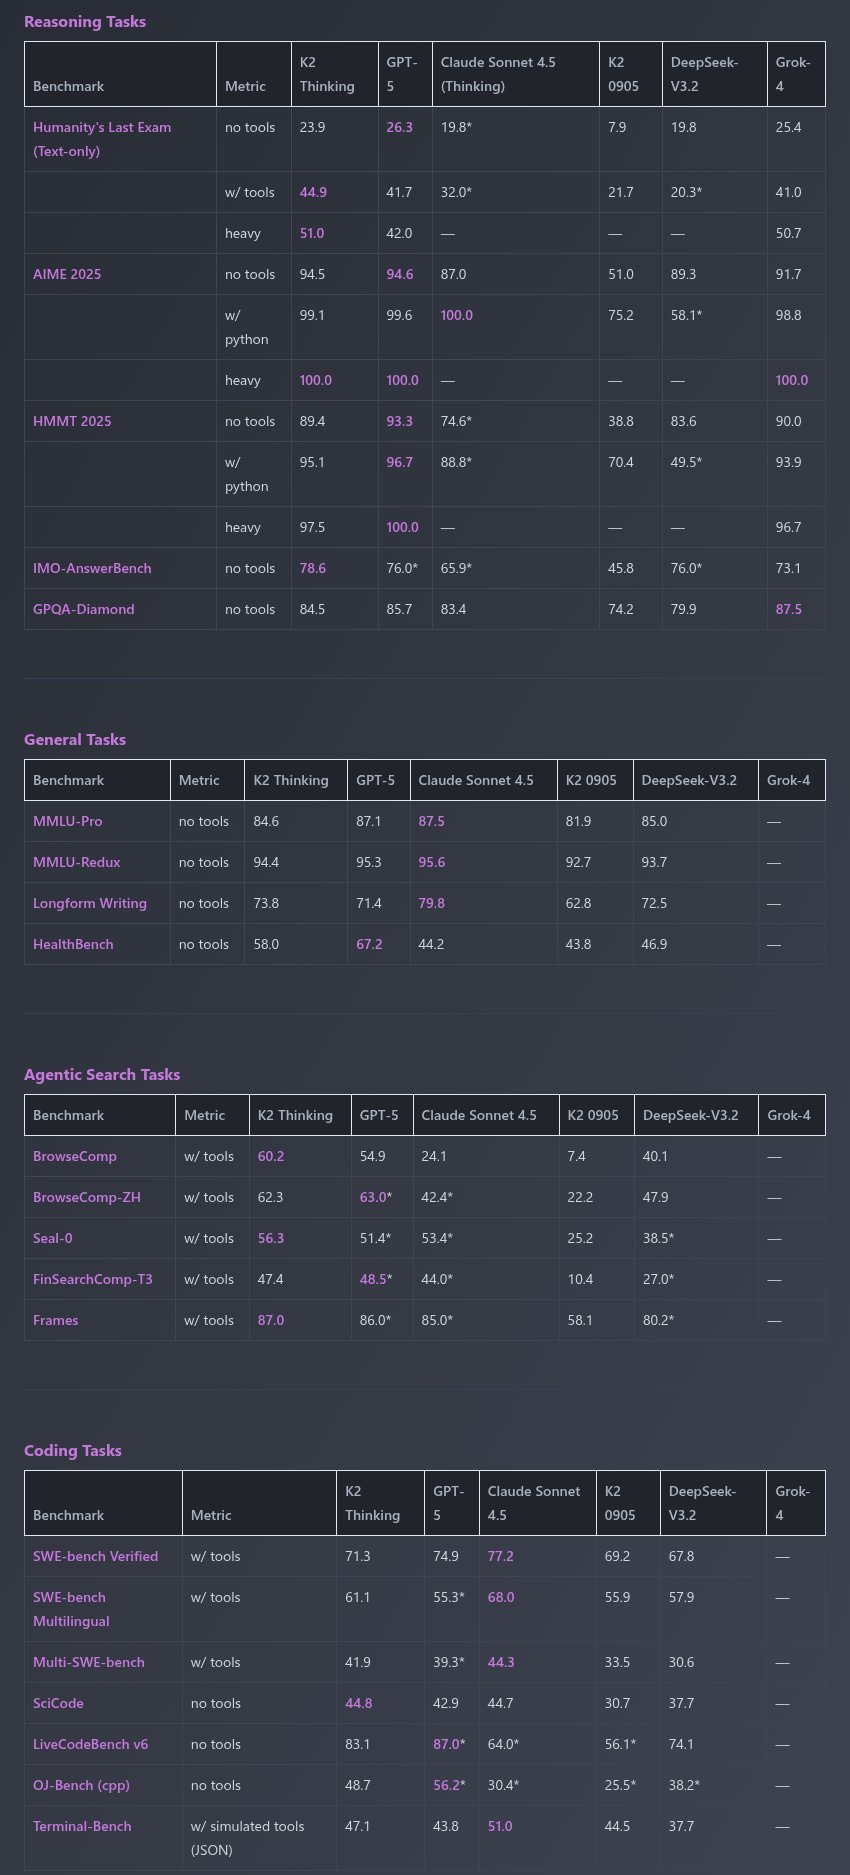Click the Multi-SWE-bench link

[x=88, y=1663]
